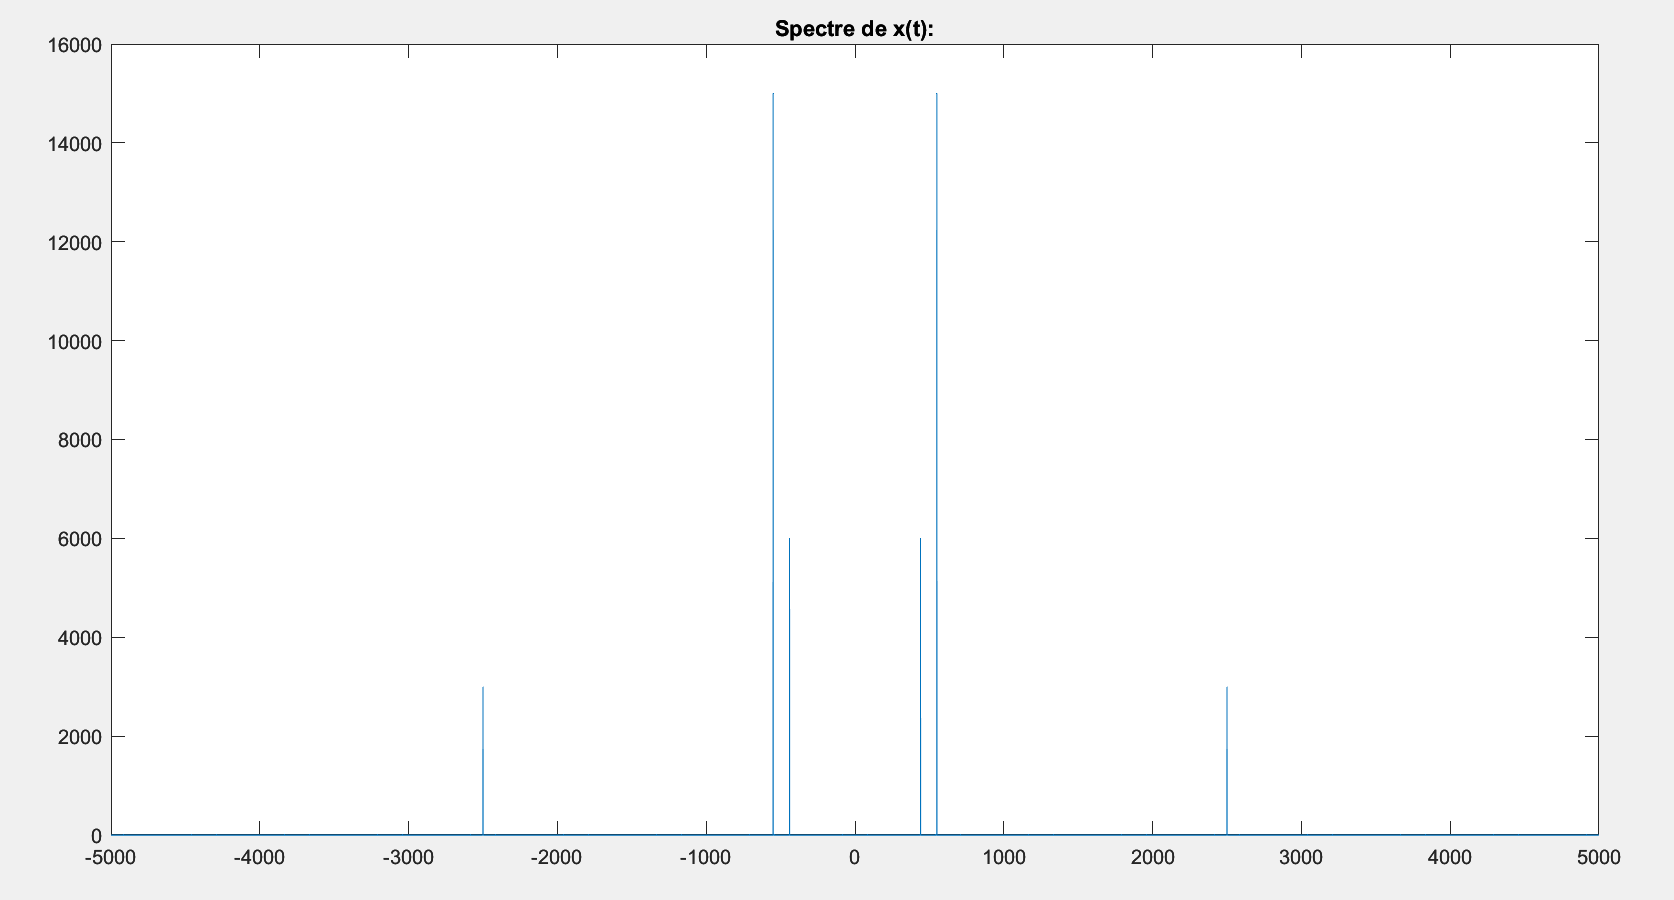Click the '-5000' x-axis tick label

tap(110, 857)
